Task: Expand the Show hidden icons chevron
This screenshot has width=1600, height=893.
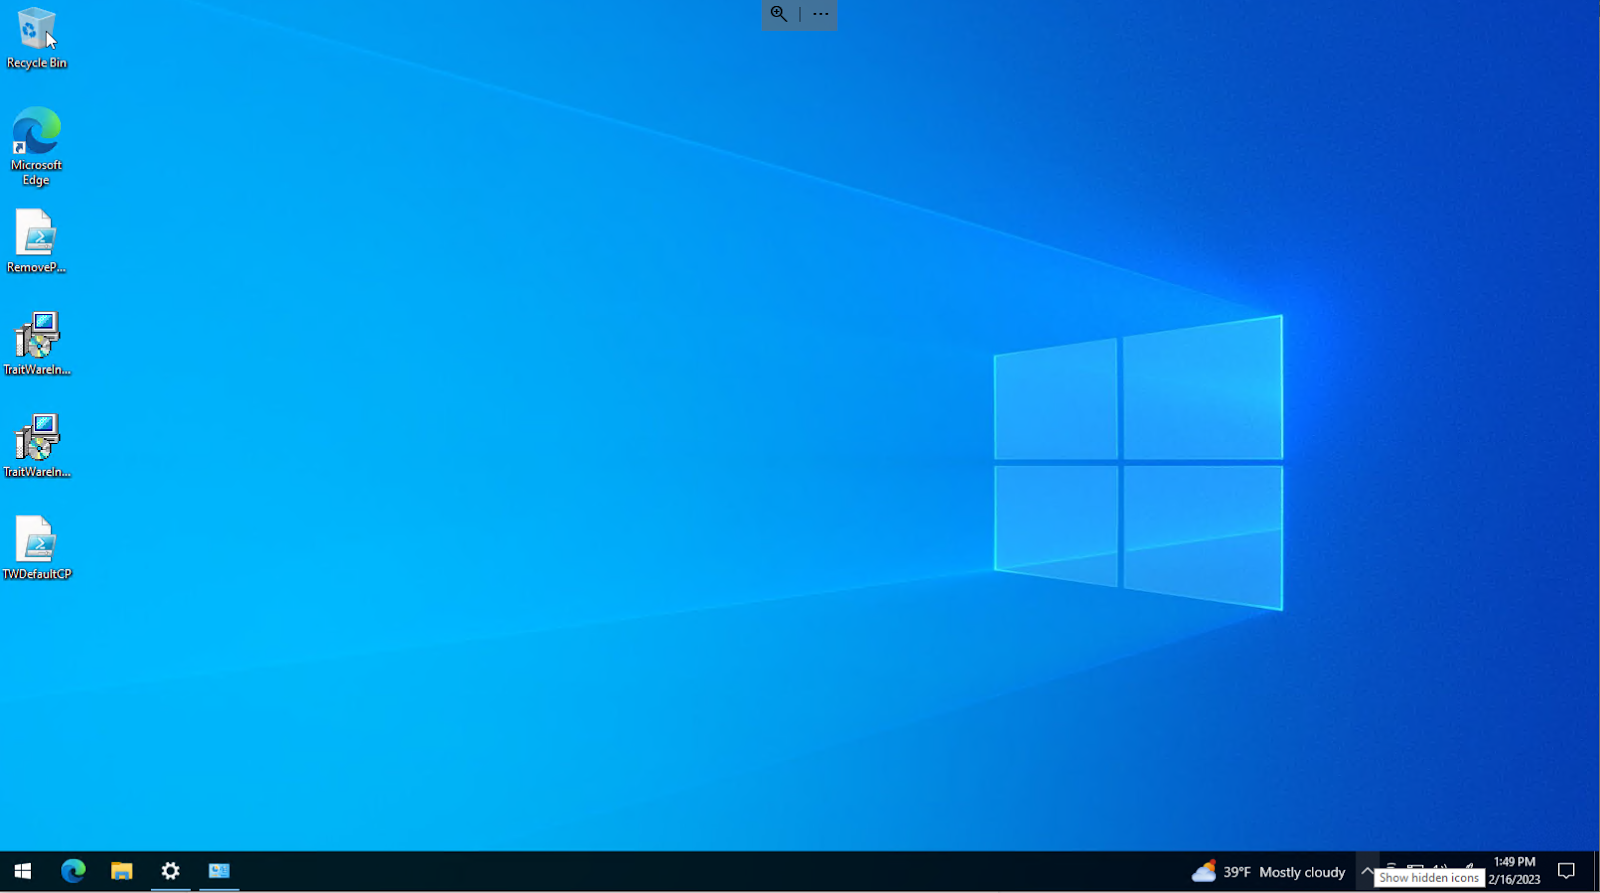Action: (1367, 871)
